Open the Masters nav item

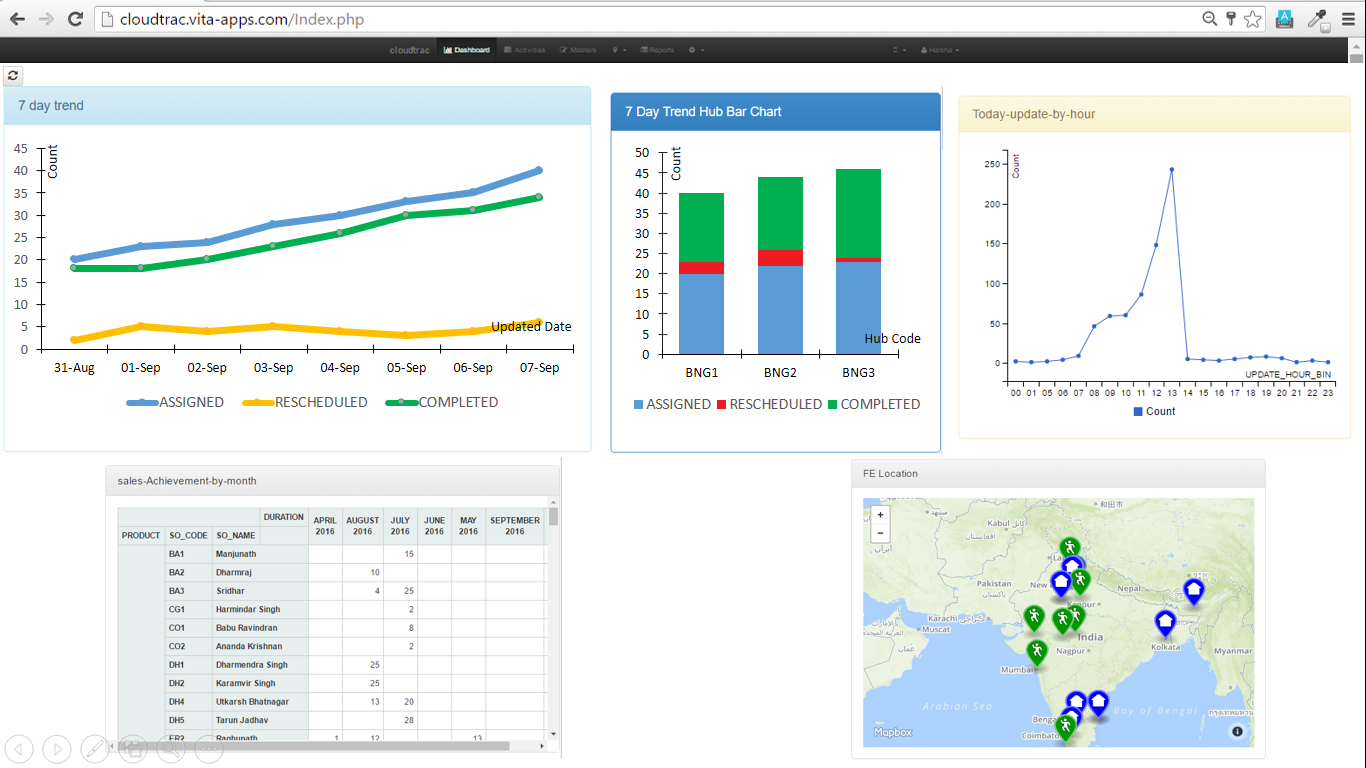[x=579, y=49]
